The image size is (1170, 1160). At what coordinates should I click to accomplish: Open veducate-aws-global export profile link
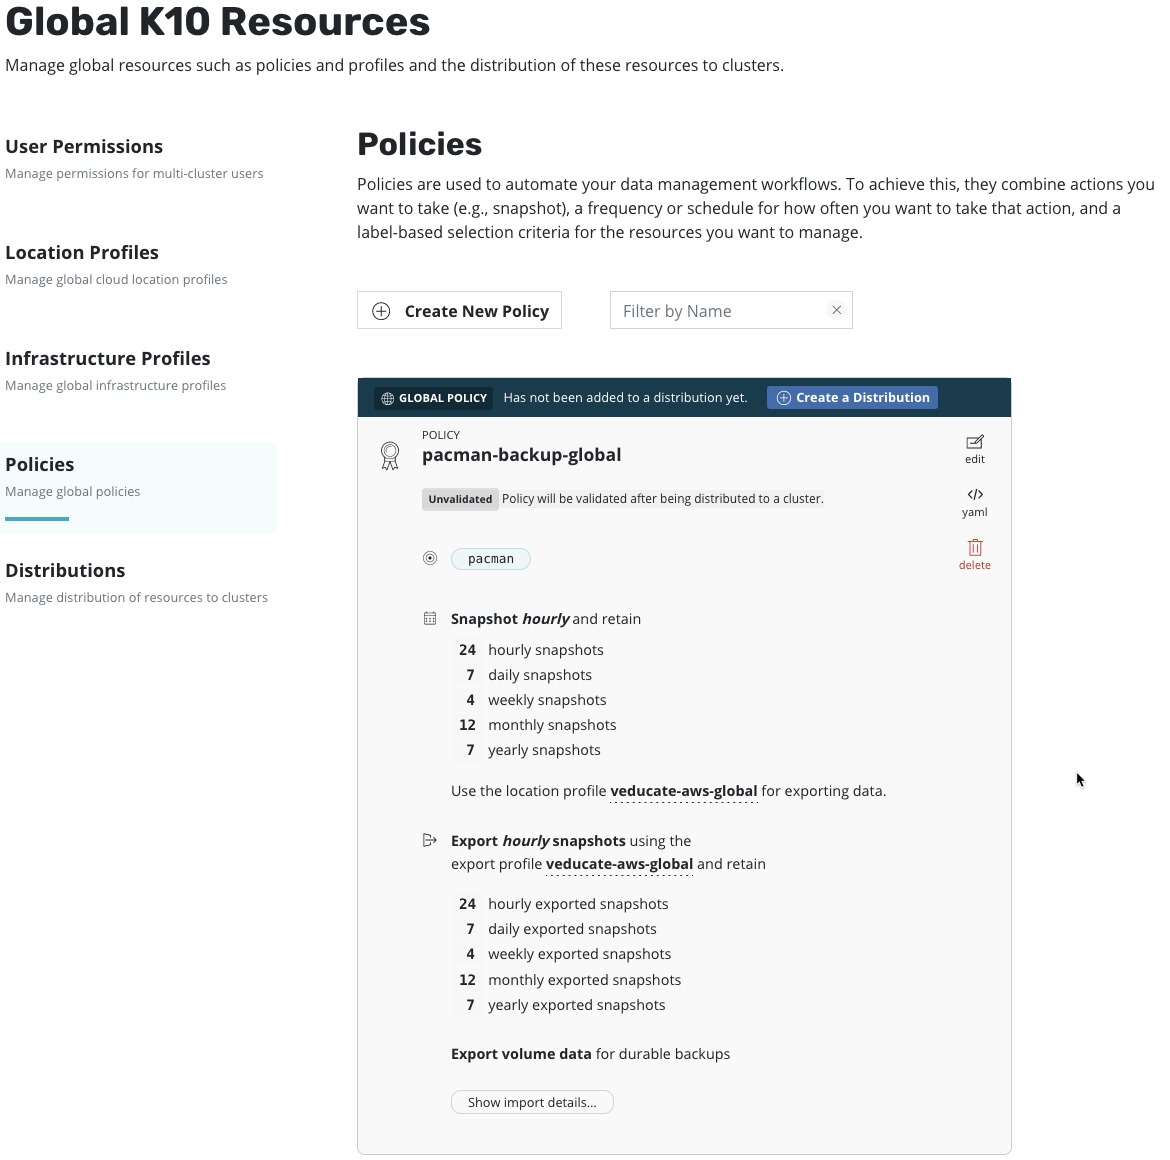coord(619,864)
